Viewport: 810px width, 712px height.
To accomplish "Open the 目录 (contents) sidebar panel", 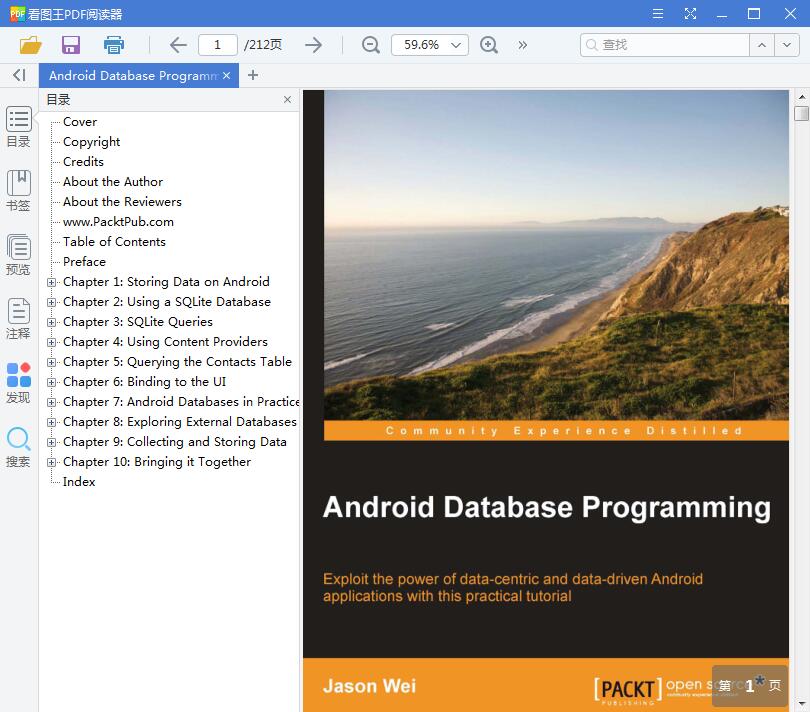I will [x=19, y=127].
